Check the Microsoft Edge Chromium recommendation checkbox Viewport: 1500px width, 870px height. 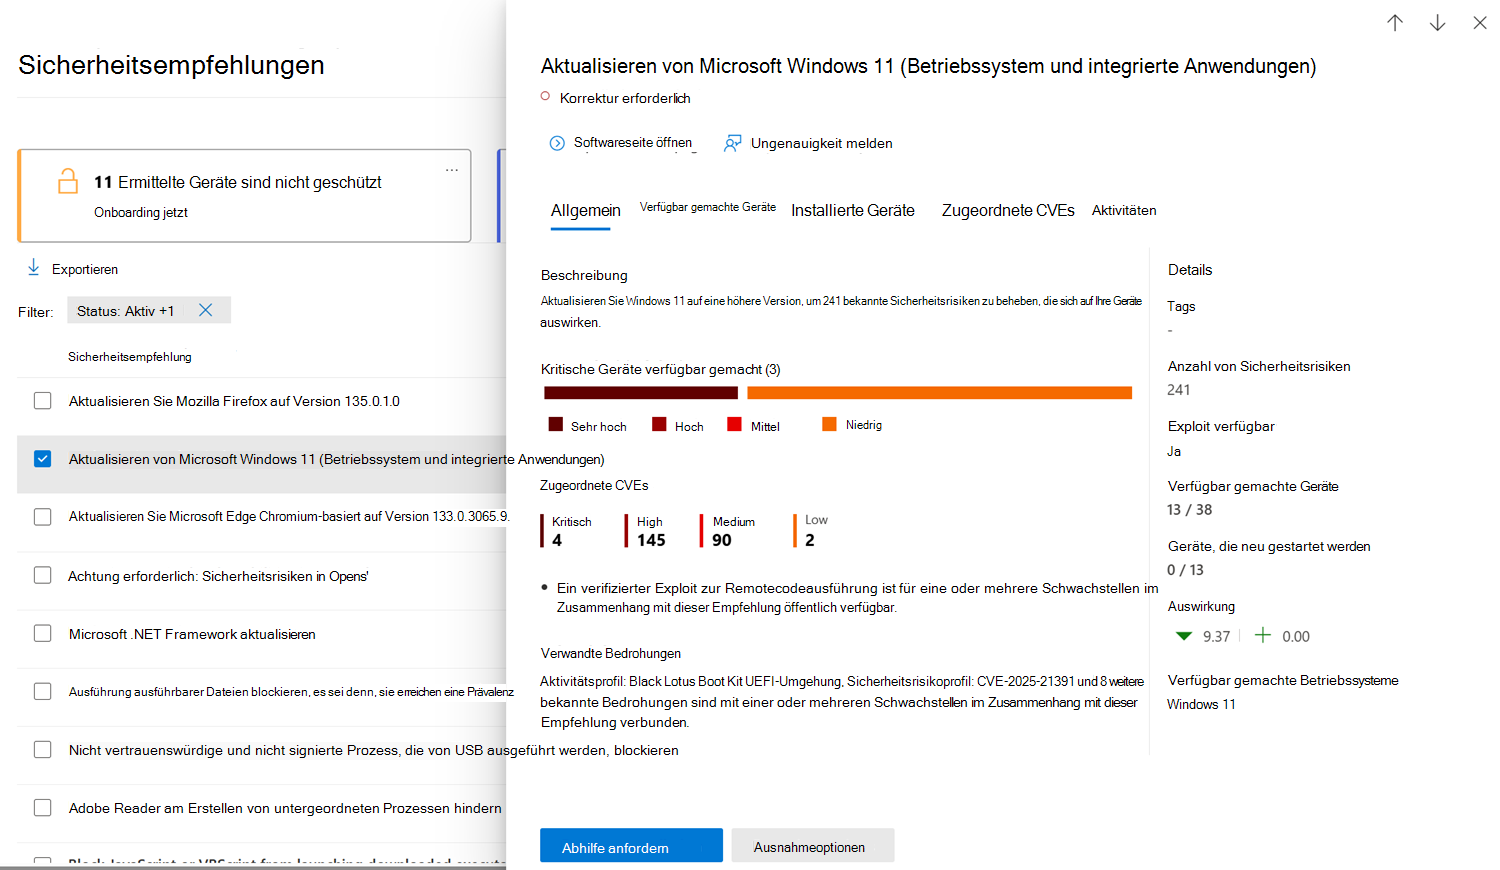click(x=42, y=517)
